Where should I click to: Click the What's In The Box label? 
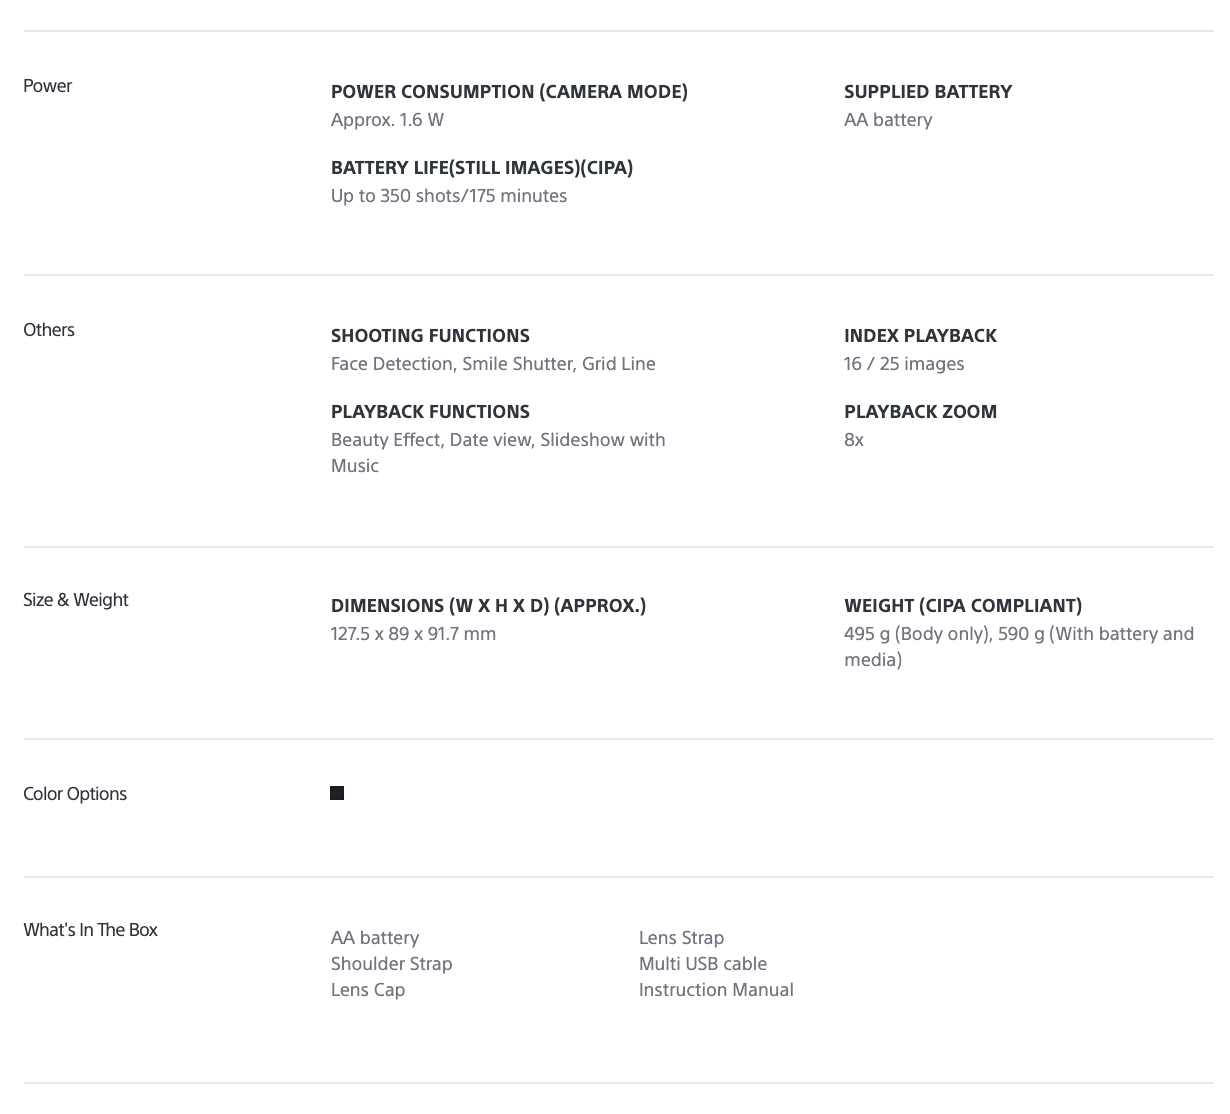point(90,930)
